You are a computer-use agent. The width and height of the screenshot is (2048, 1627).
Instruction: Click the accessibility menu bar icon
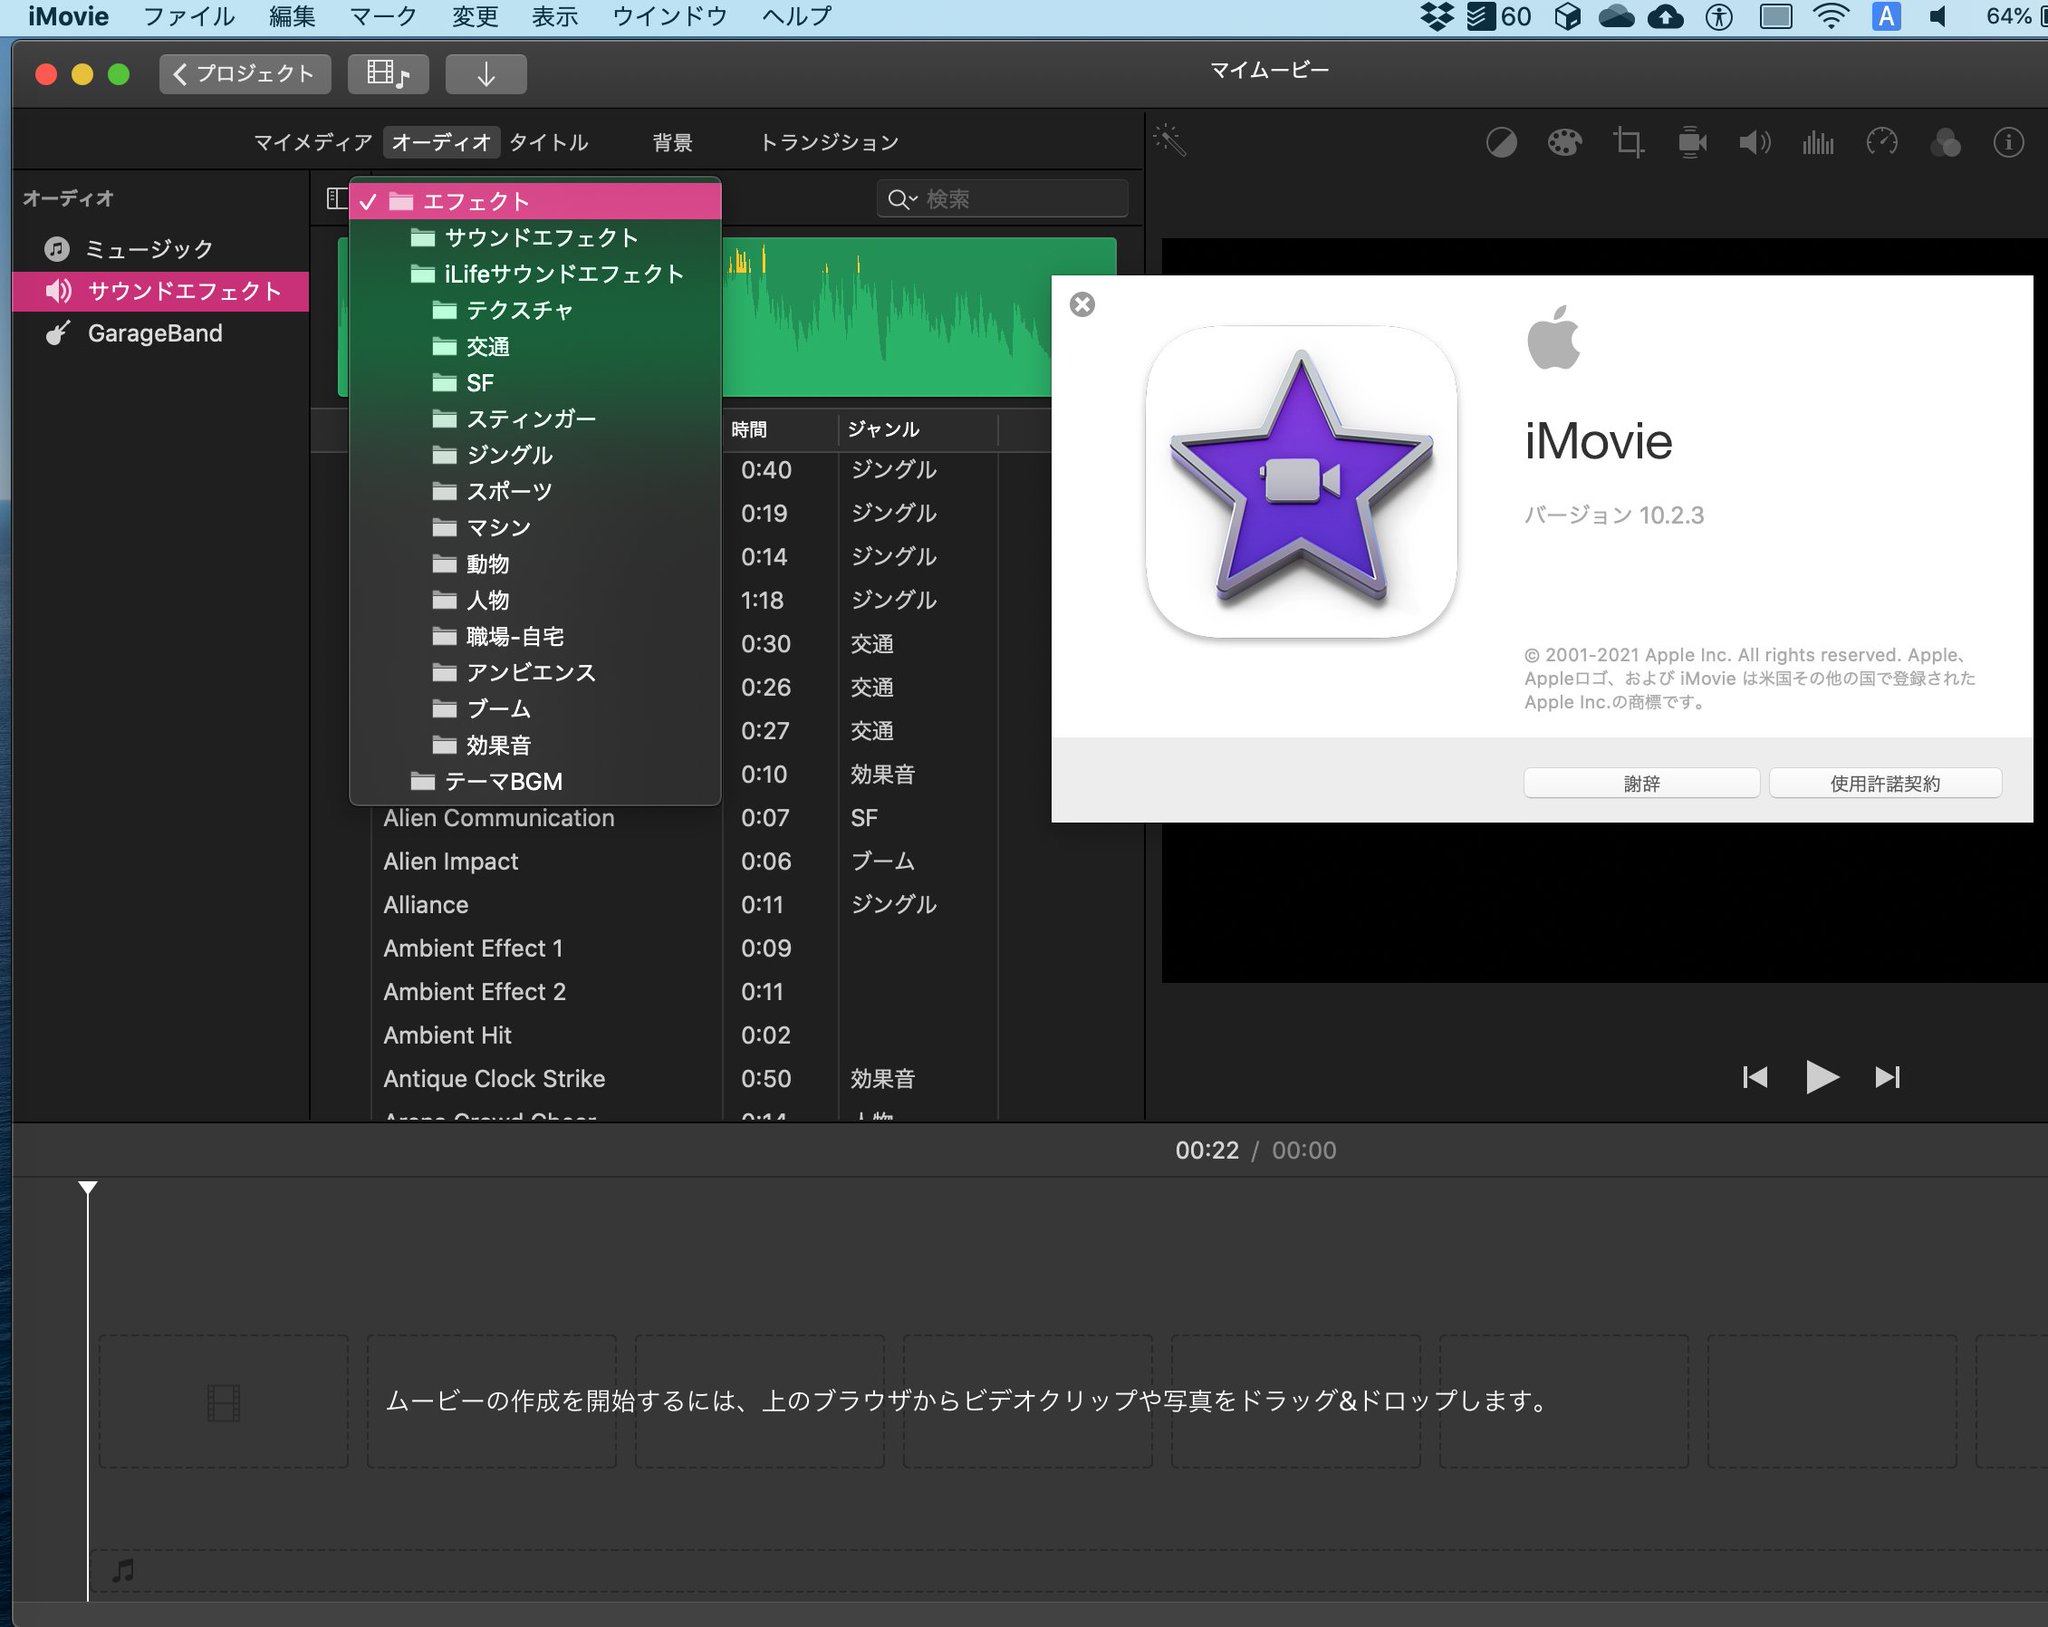pos(1719,16)
